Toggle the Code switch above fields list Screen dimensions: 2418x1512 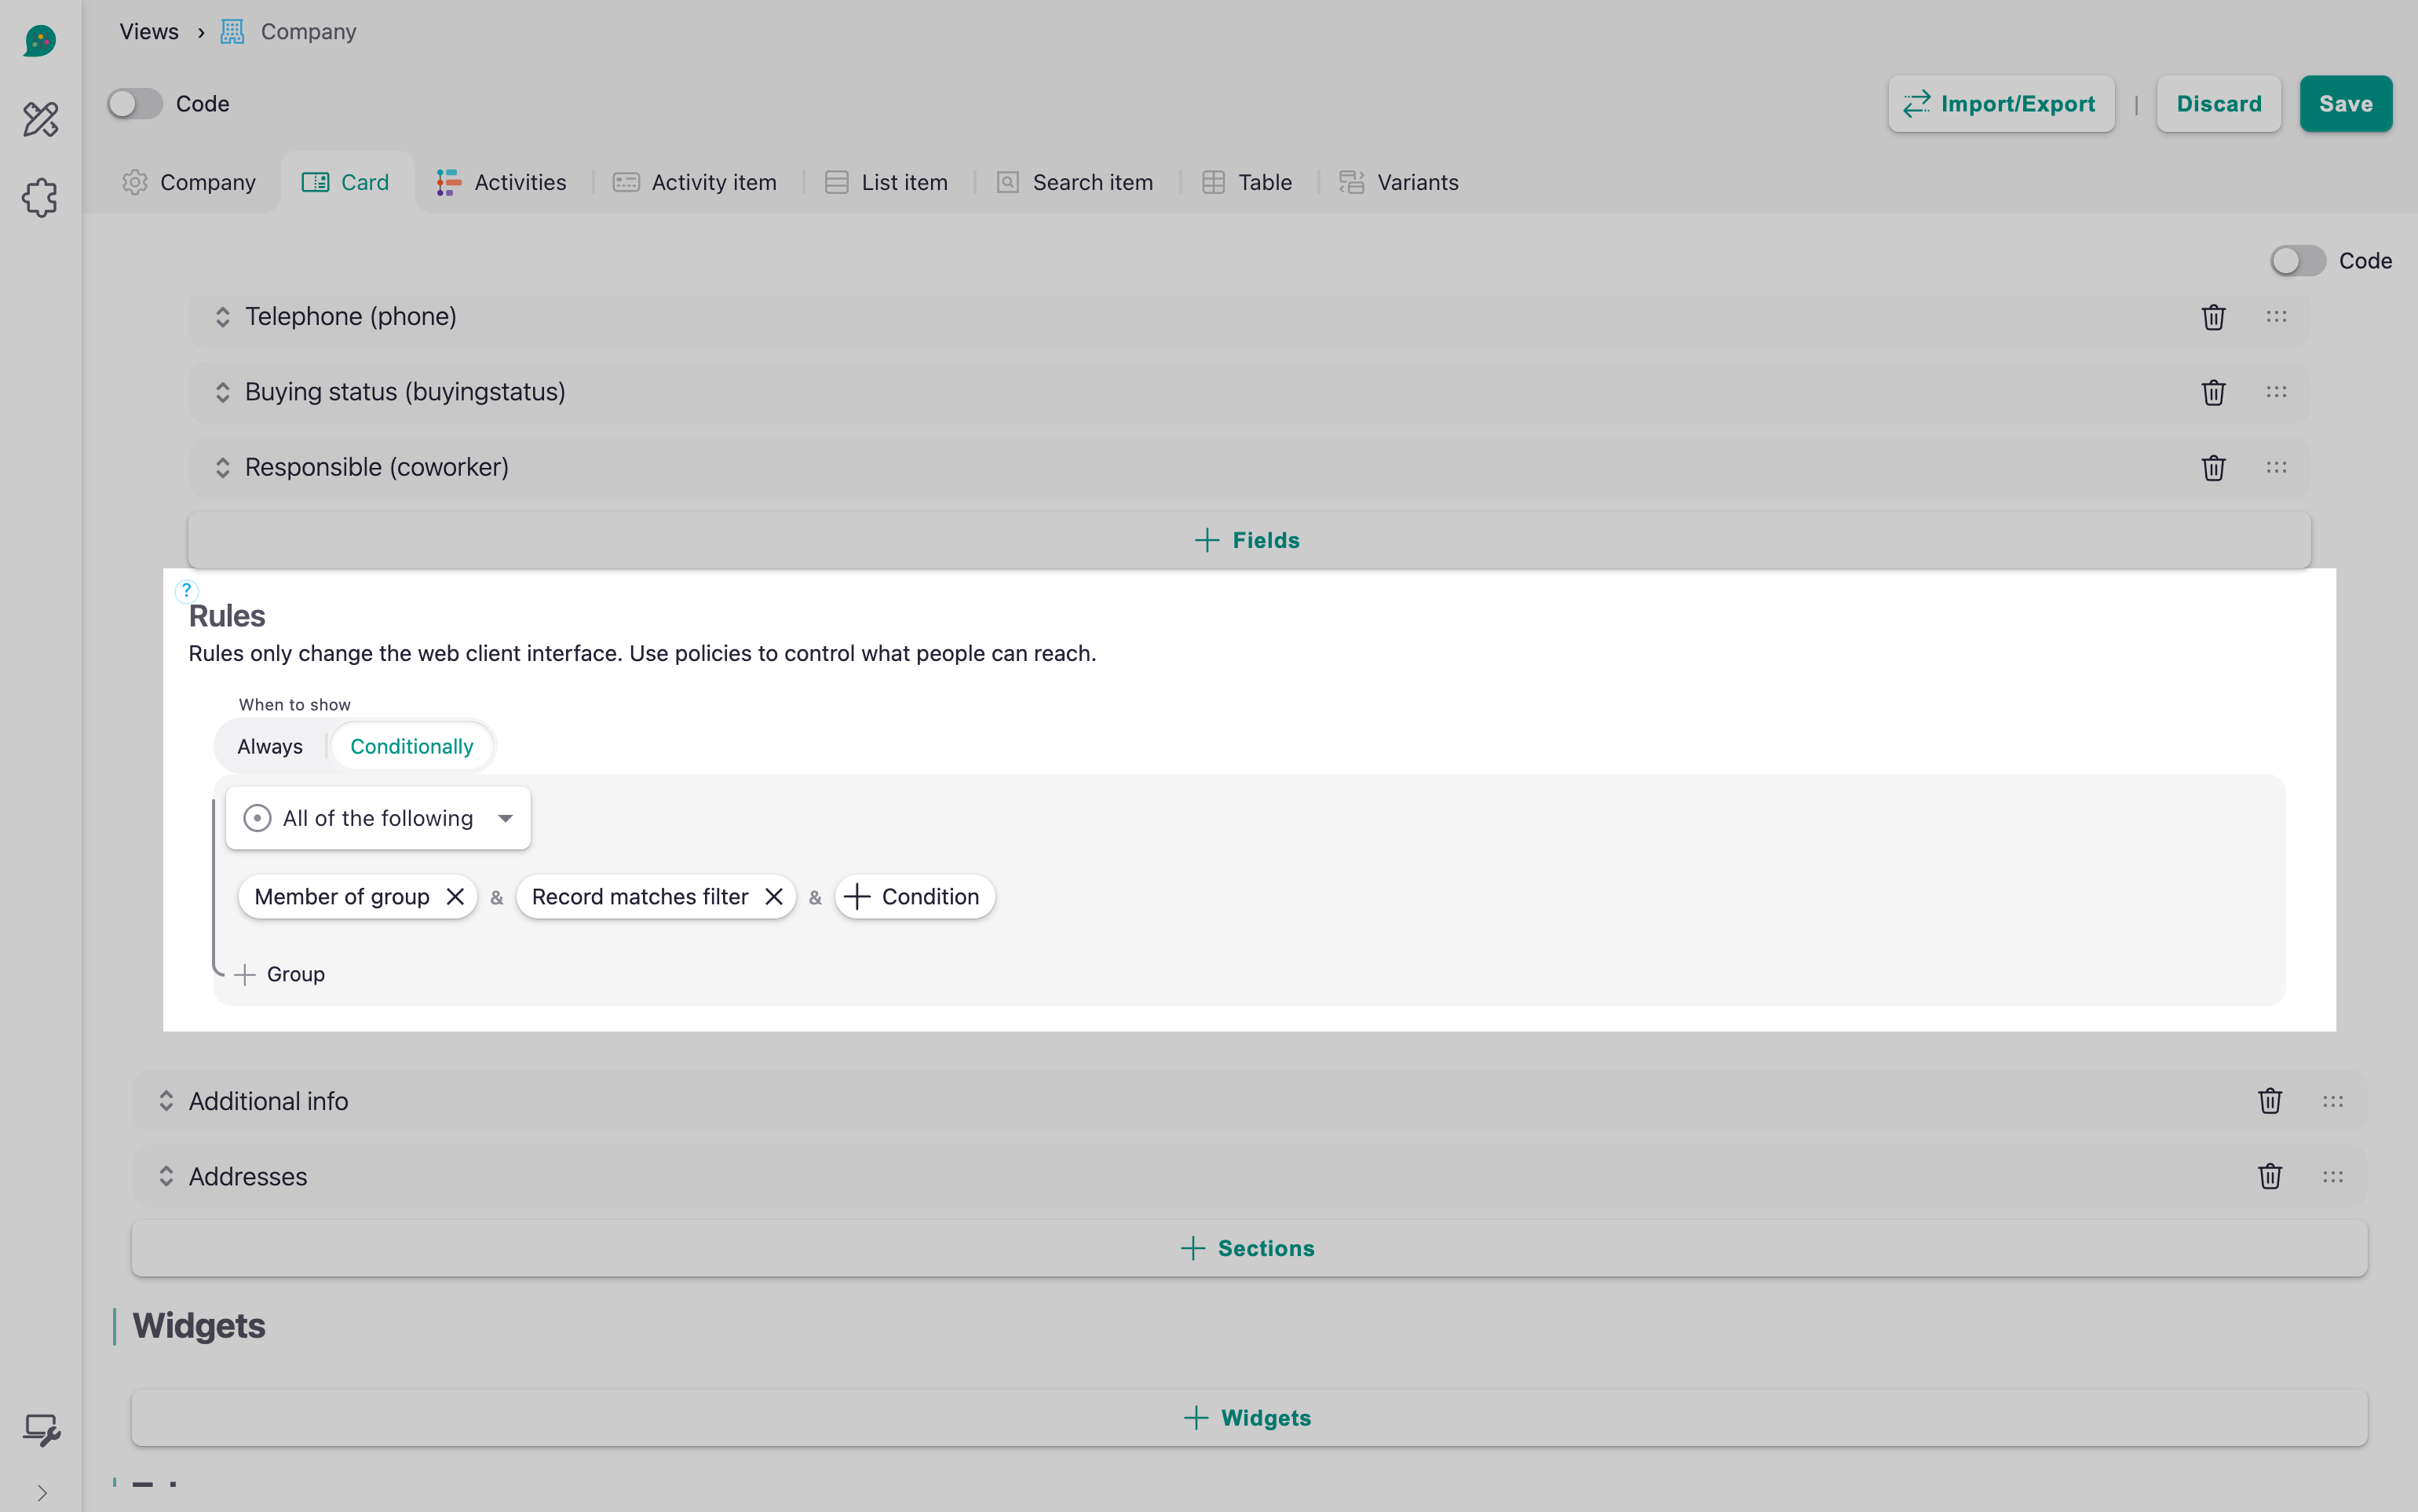[x=2297, y=261]
